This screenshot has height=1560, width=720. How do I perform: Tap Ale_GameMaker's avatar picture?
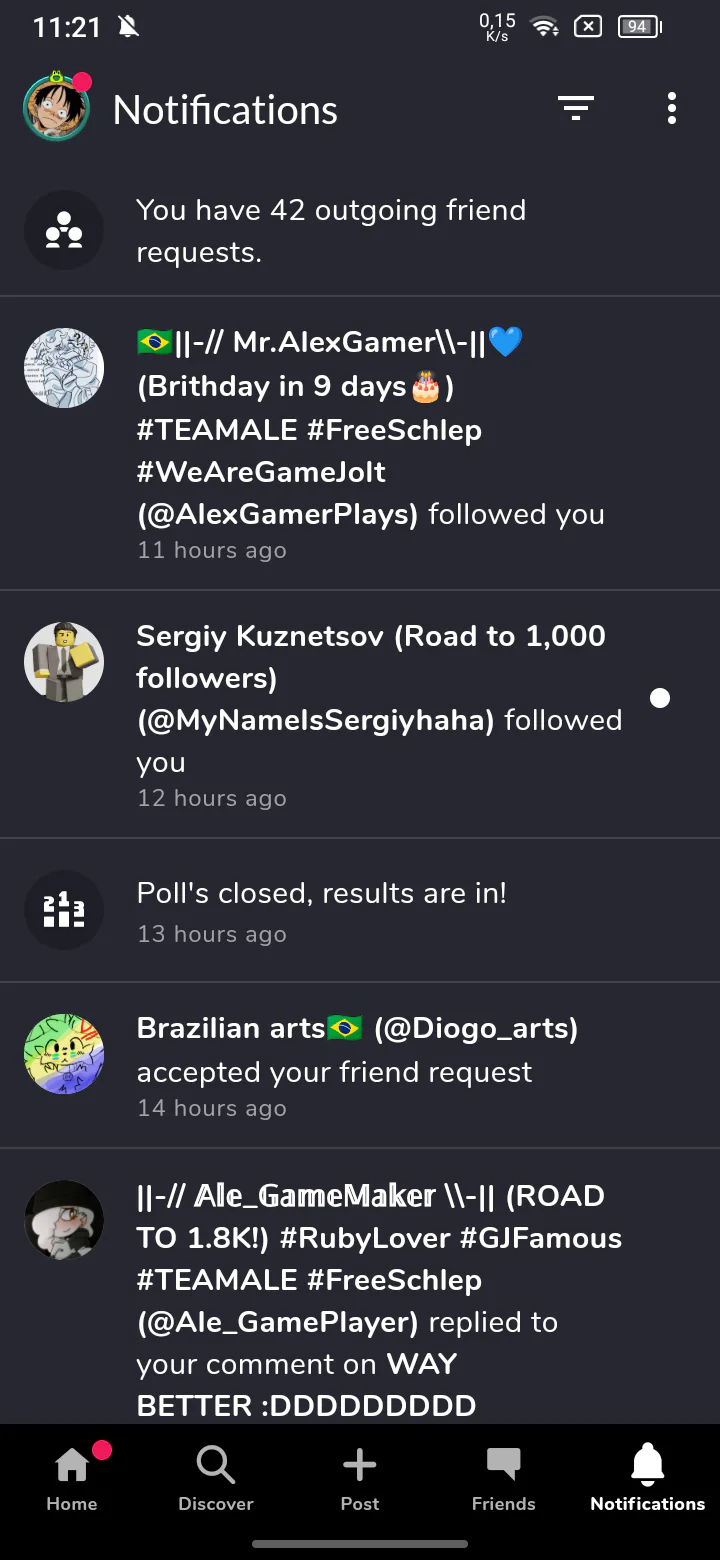[64, 1220]
